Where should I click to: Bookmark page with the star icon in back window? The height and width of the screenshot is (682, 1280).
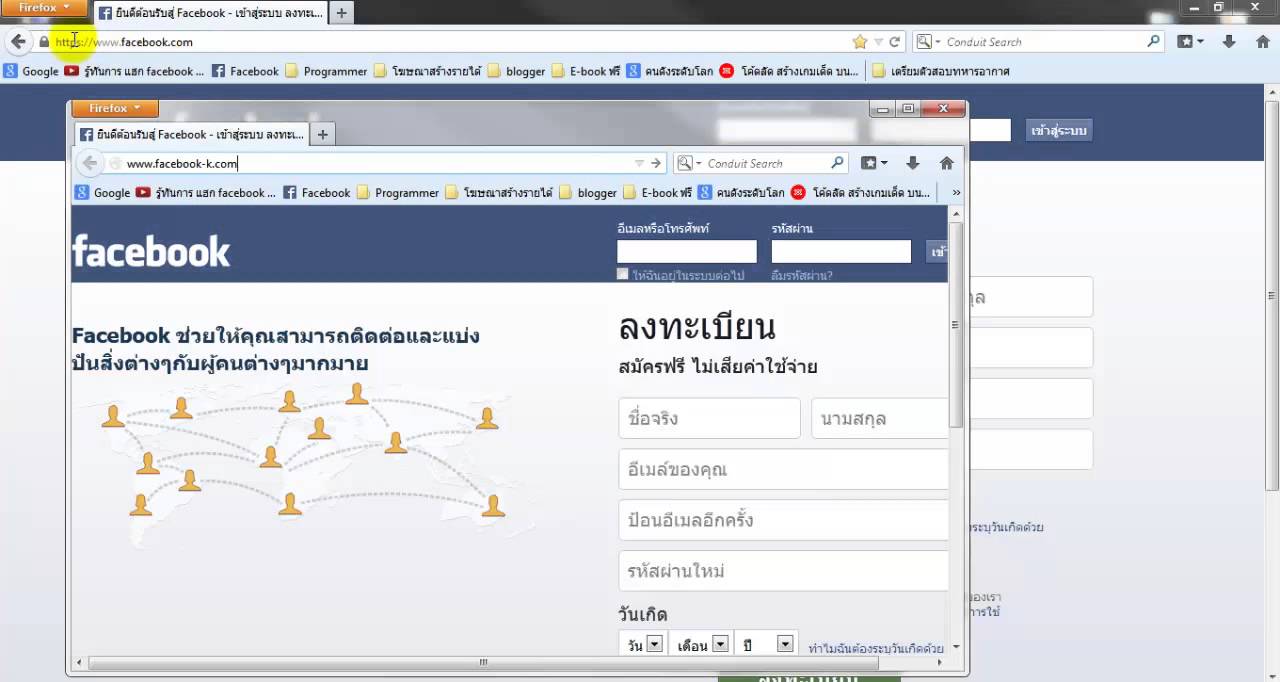860,42
